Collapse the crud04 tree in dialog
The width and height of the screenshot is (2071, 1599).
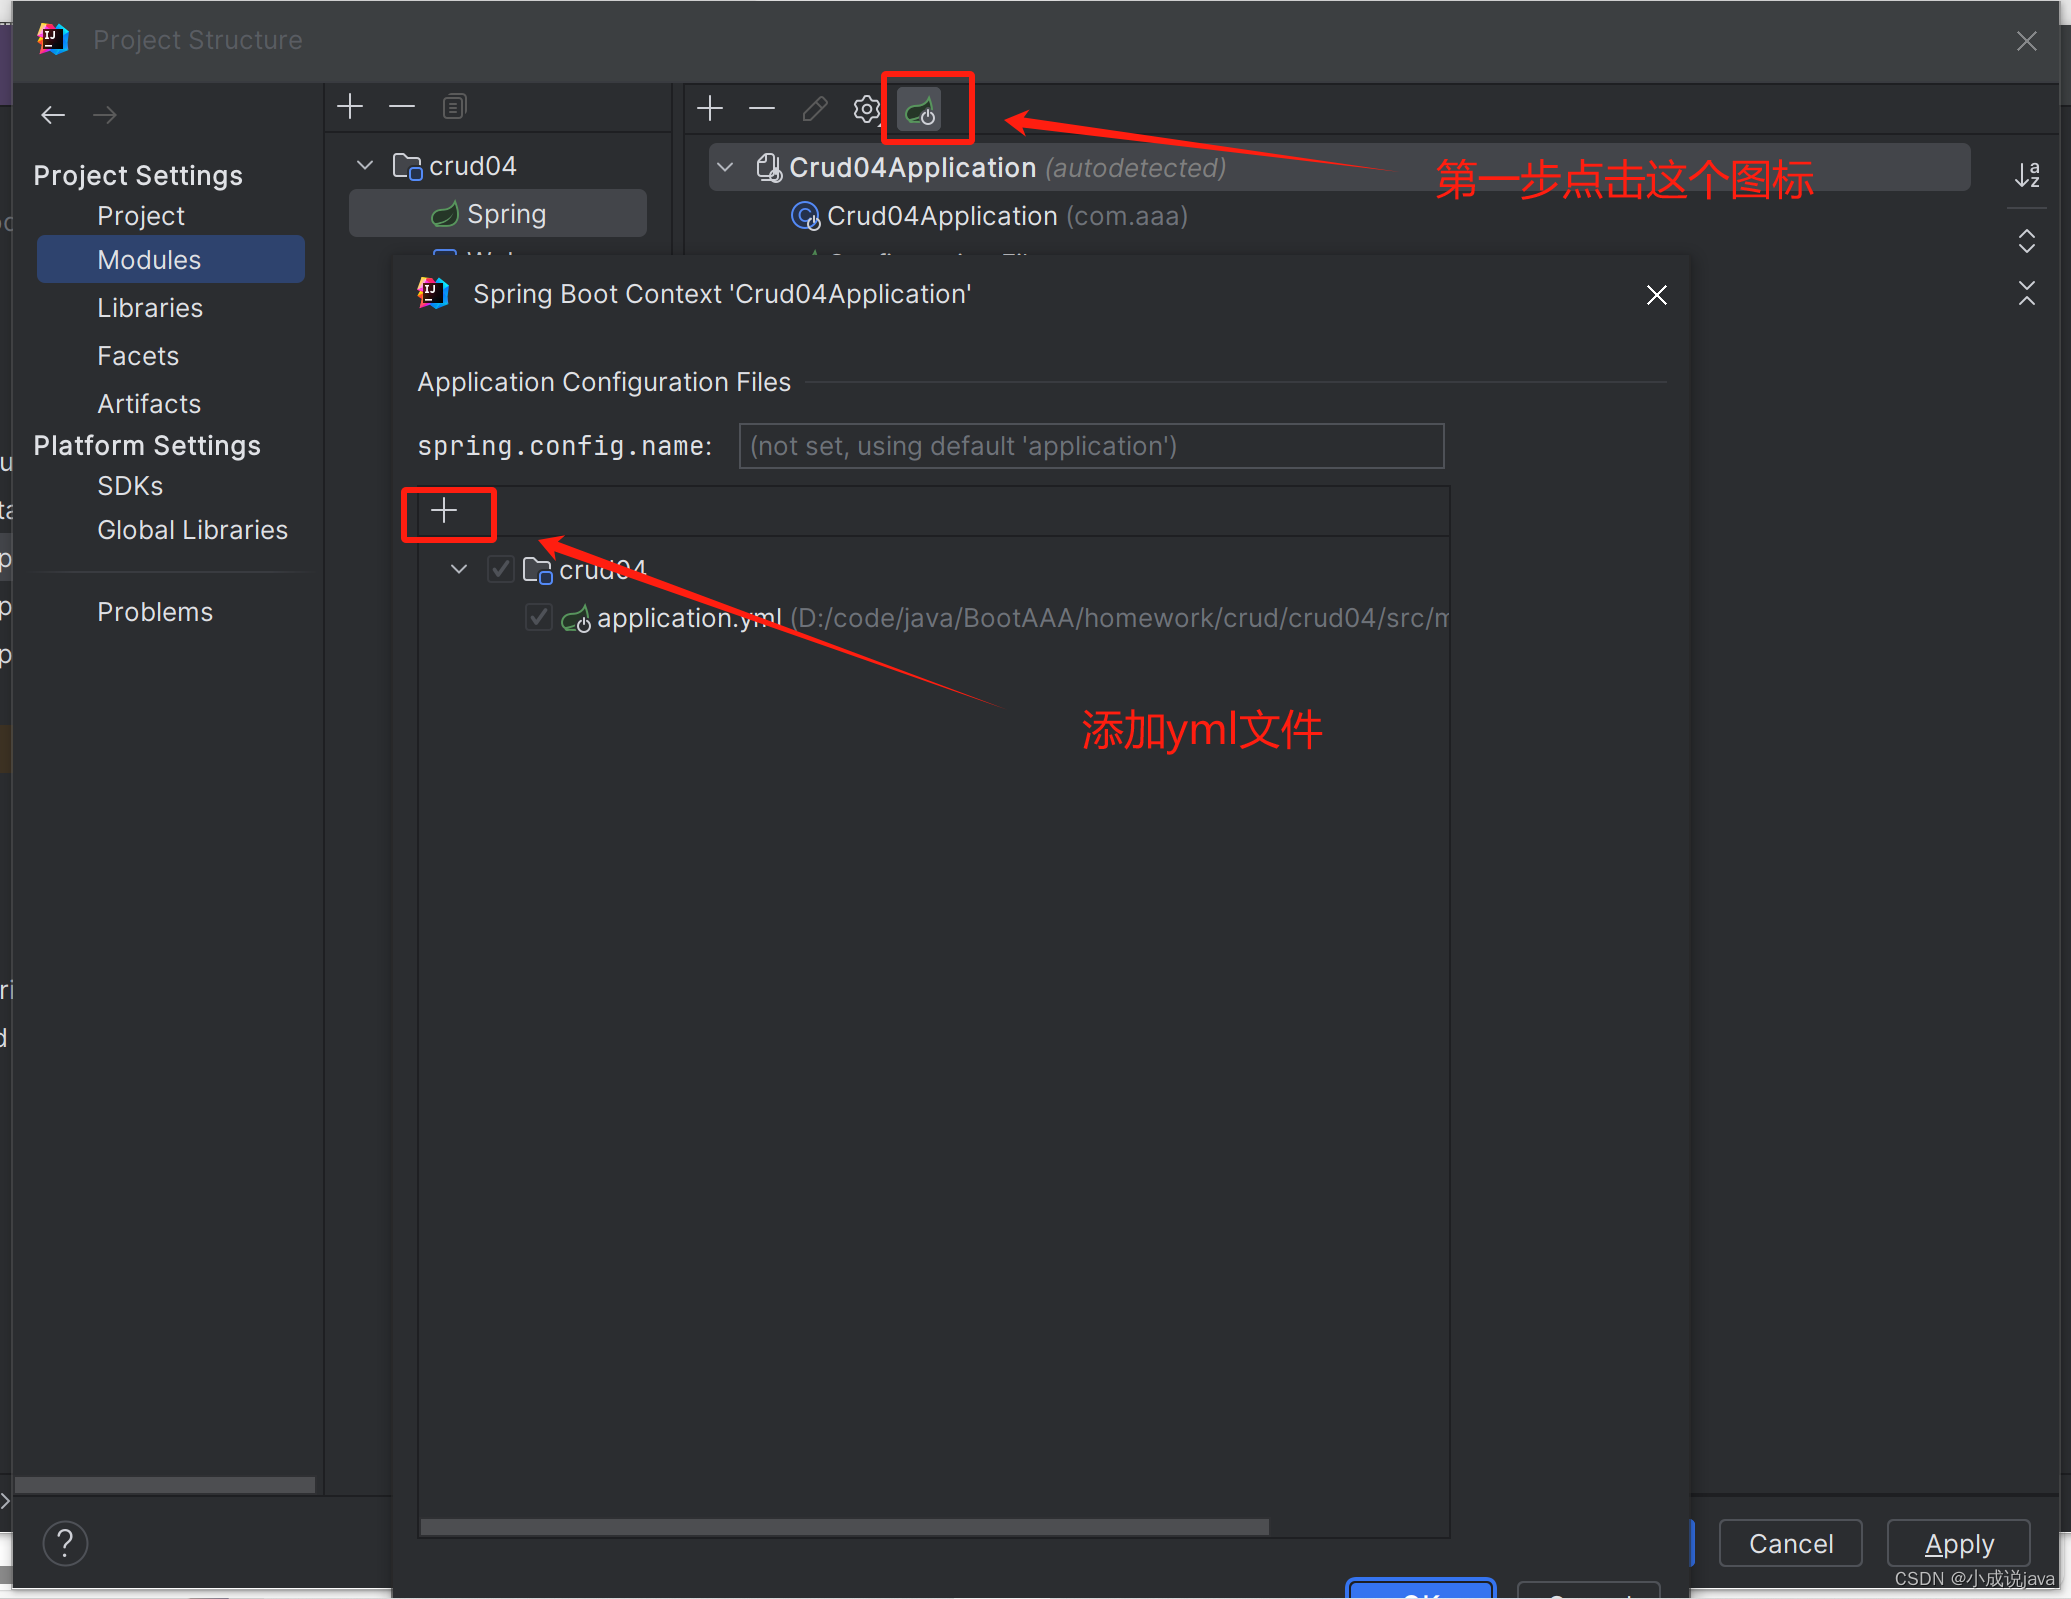point(458,568)
